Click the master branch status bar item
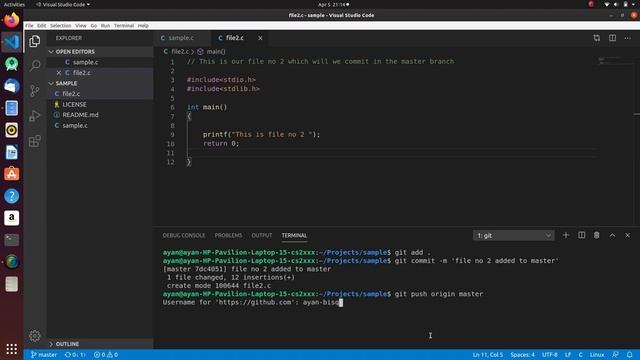 point(44,355)
